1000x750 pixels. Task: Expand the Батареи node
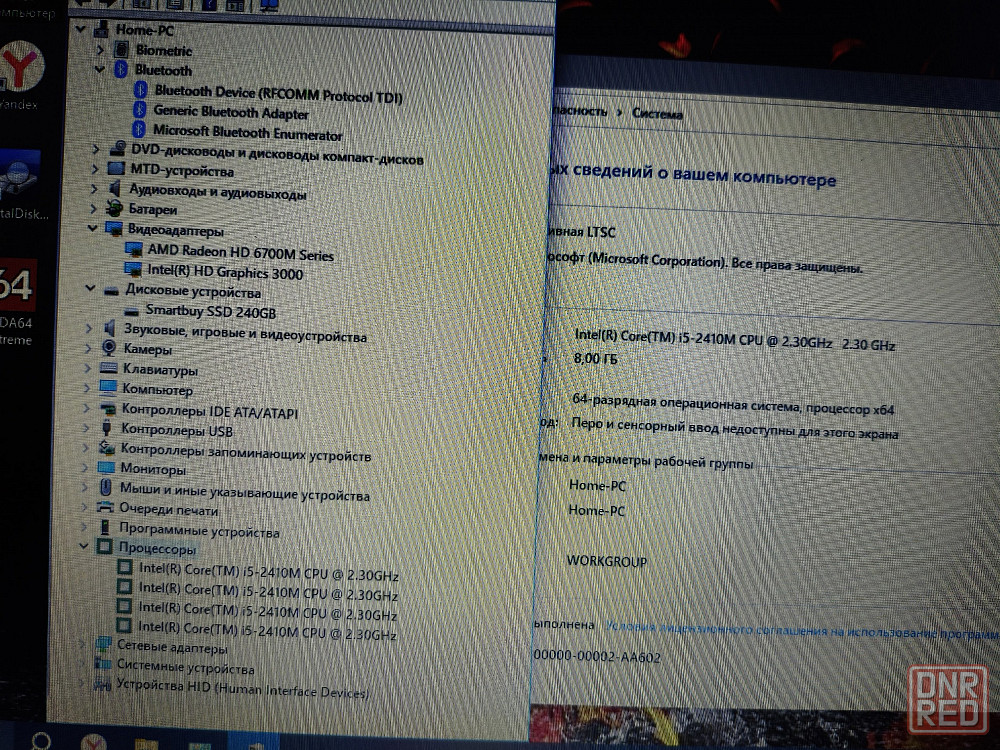pos(93,208)
